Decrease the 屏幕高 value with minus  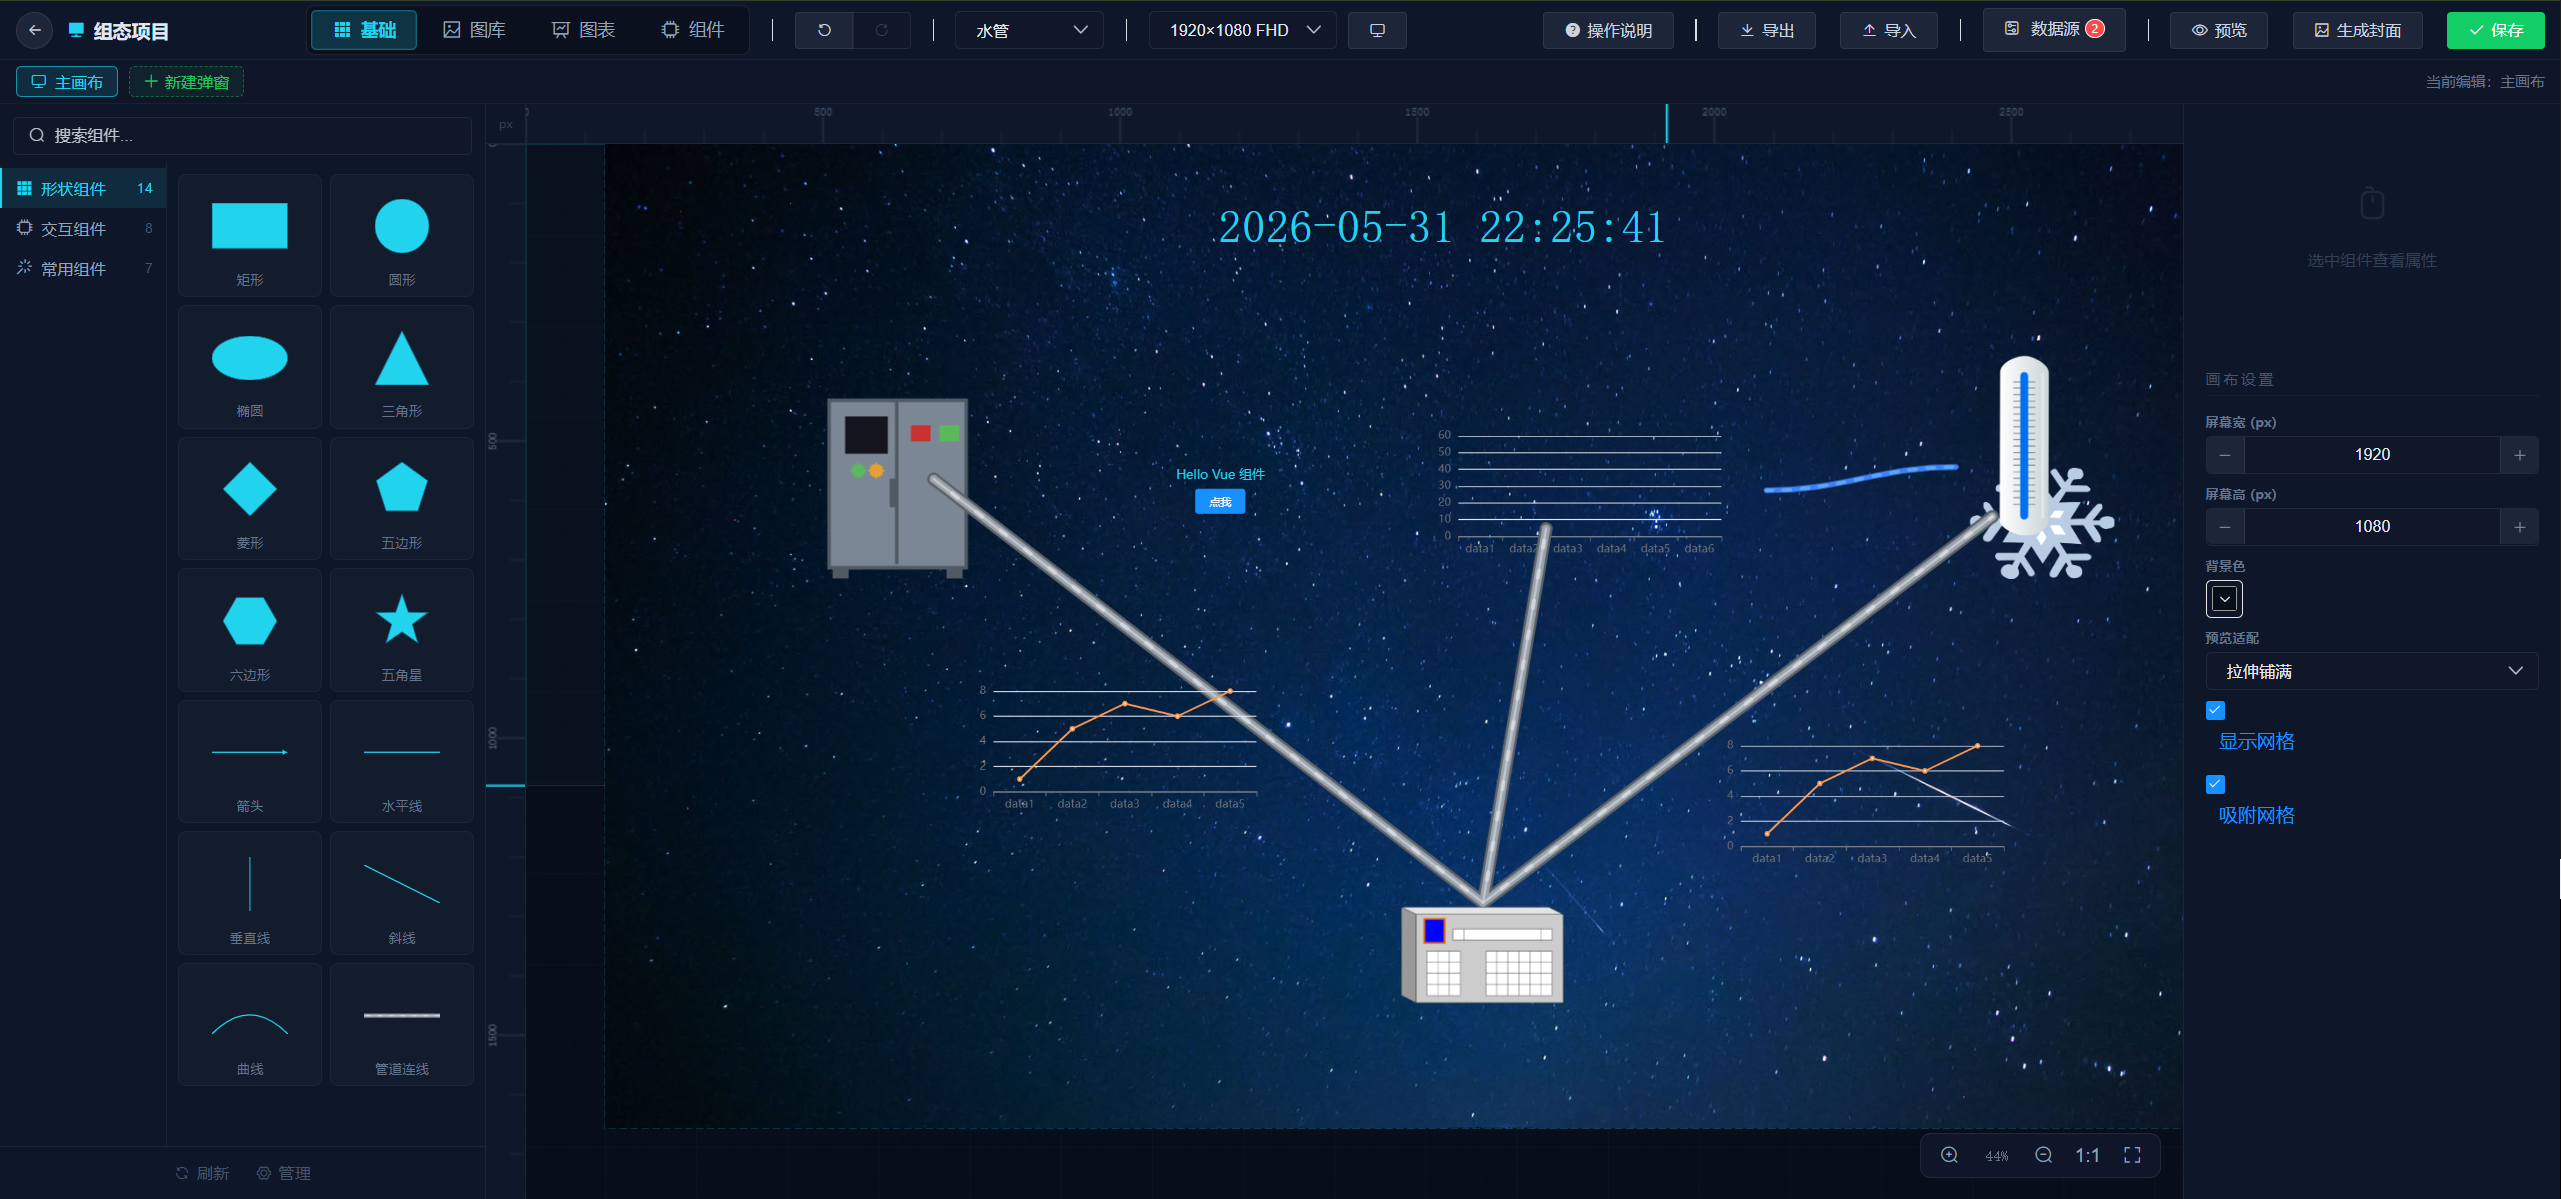2225,527
